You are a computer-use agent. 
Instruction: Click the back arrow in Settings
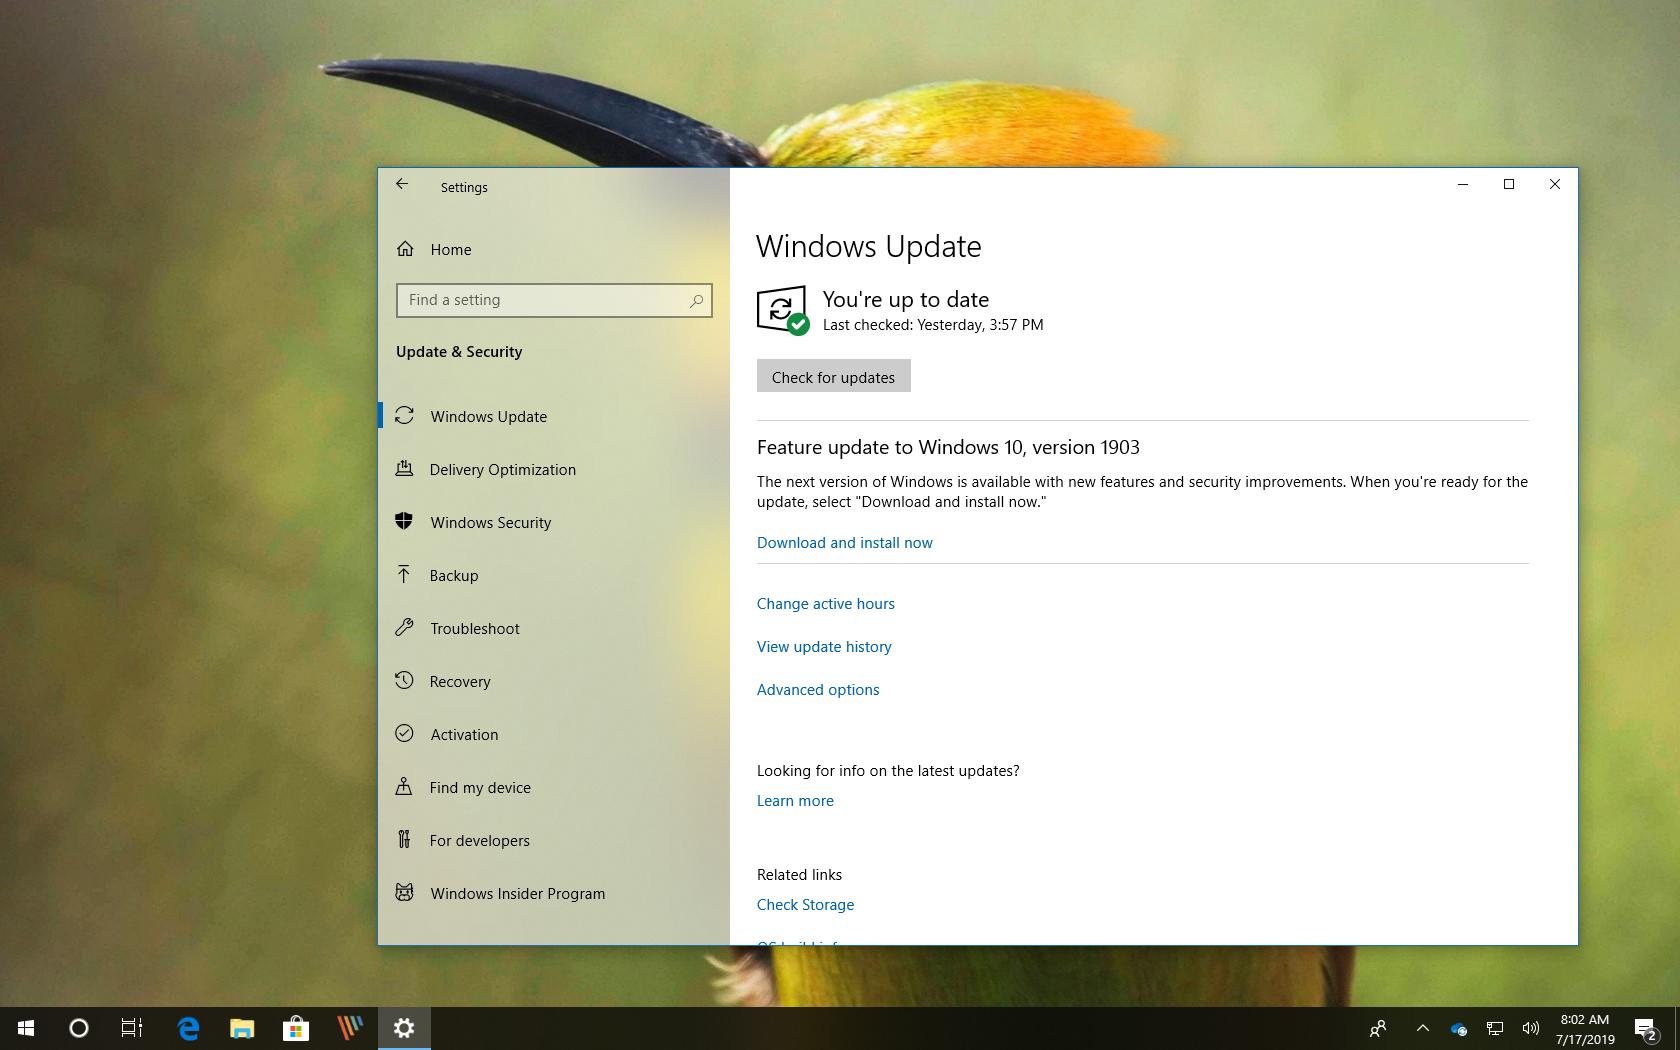click(402, 184)
